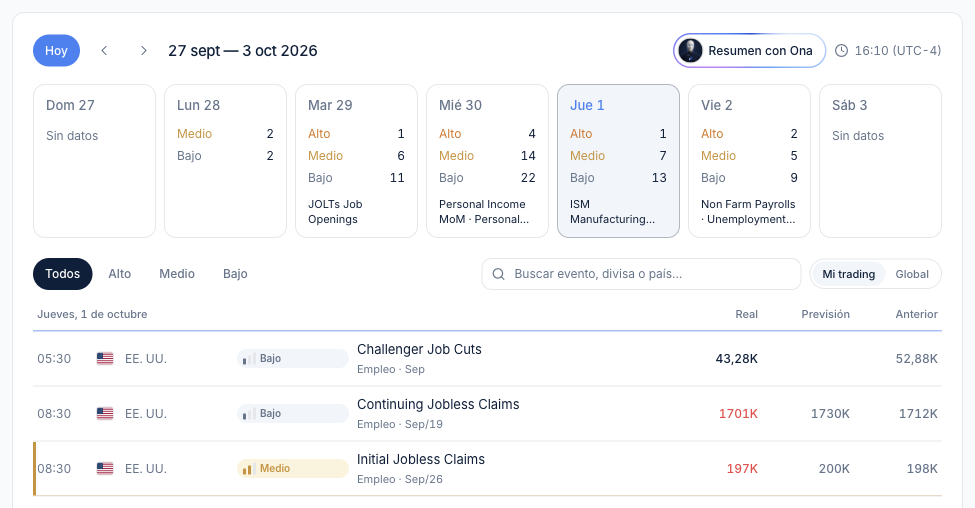Click Bajo impact badge for Challenger Job Cuts
The image size is (975, 508).
[x=293, y=359]
